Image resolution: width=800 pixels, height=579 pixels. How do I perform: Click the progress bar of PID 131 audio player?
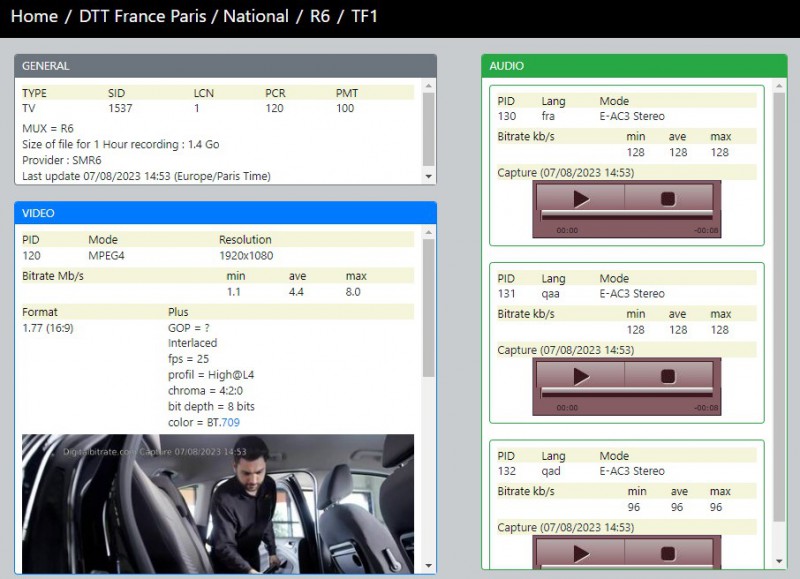click(x=627, y=392)
